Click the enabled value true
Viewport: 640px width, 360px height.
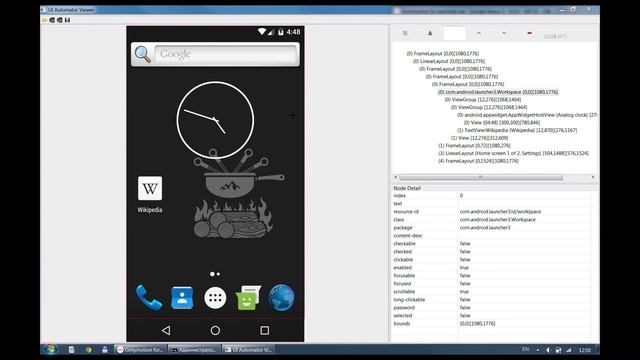464,267
